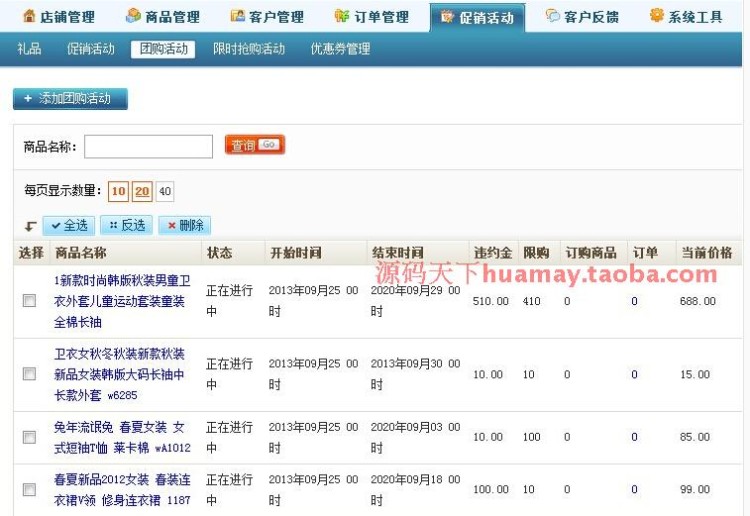Show 20 items per page
750x516 pixels.
tap(142, 191)
